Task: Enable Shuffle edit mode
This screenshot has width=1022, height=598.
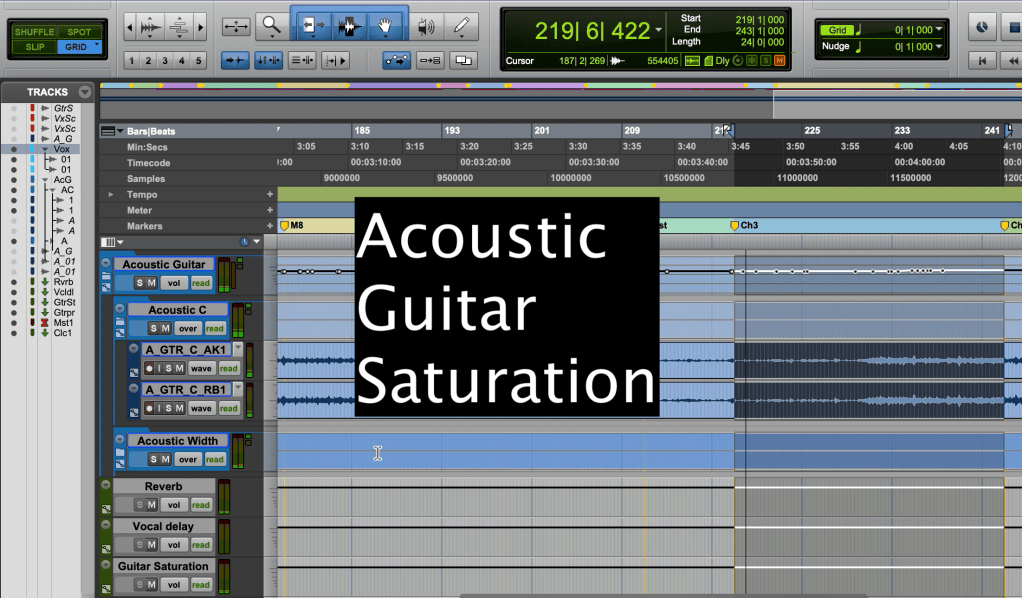Action: coord(34,32)
